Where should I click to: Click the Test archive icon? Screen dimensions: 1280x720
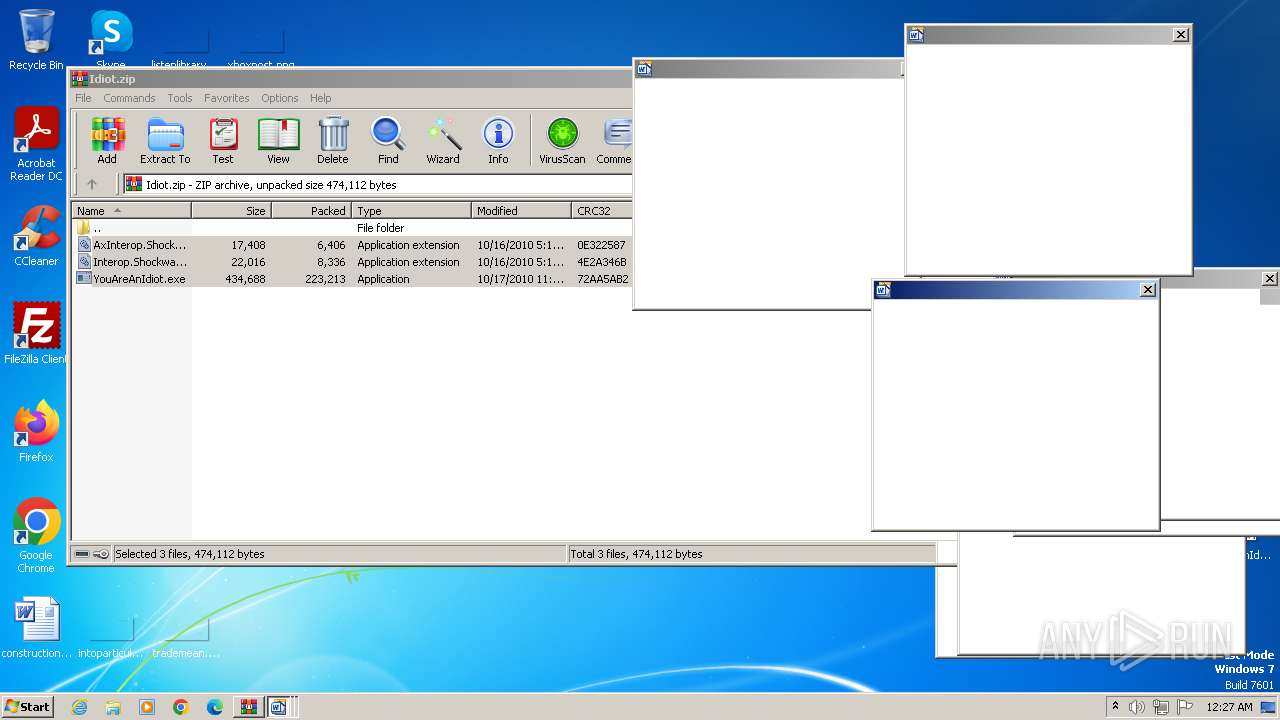[223, 140]
